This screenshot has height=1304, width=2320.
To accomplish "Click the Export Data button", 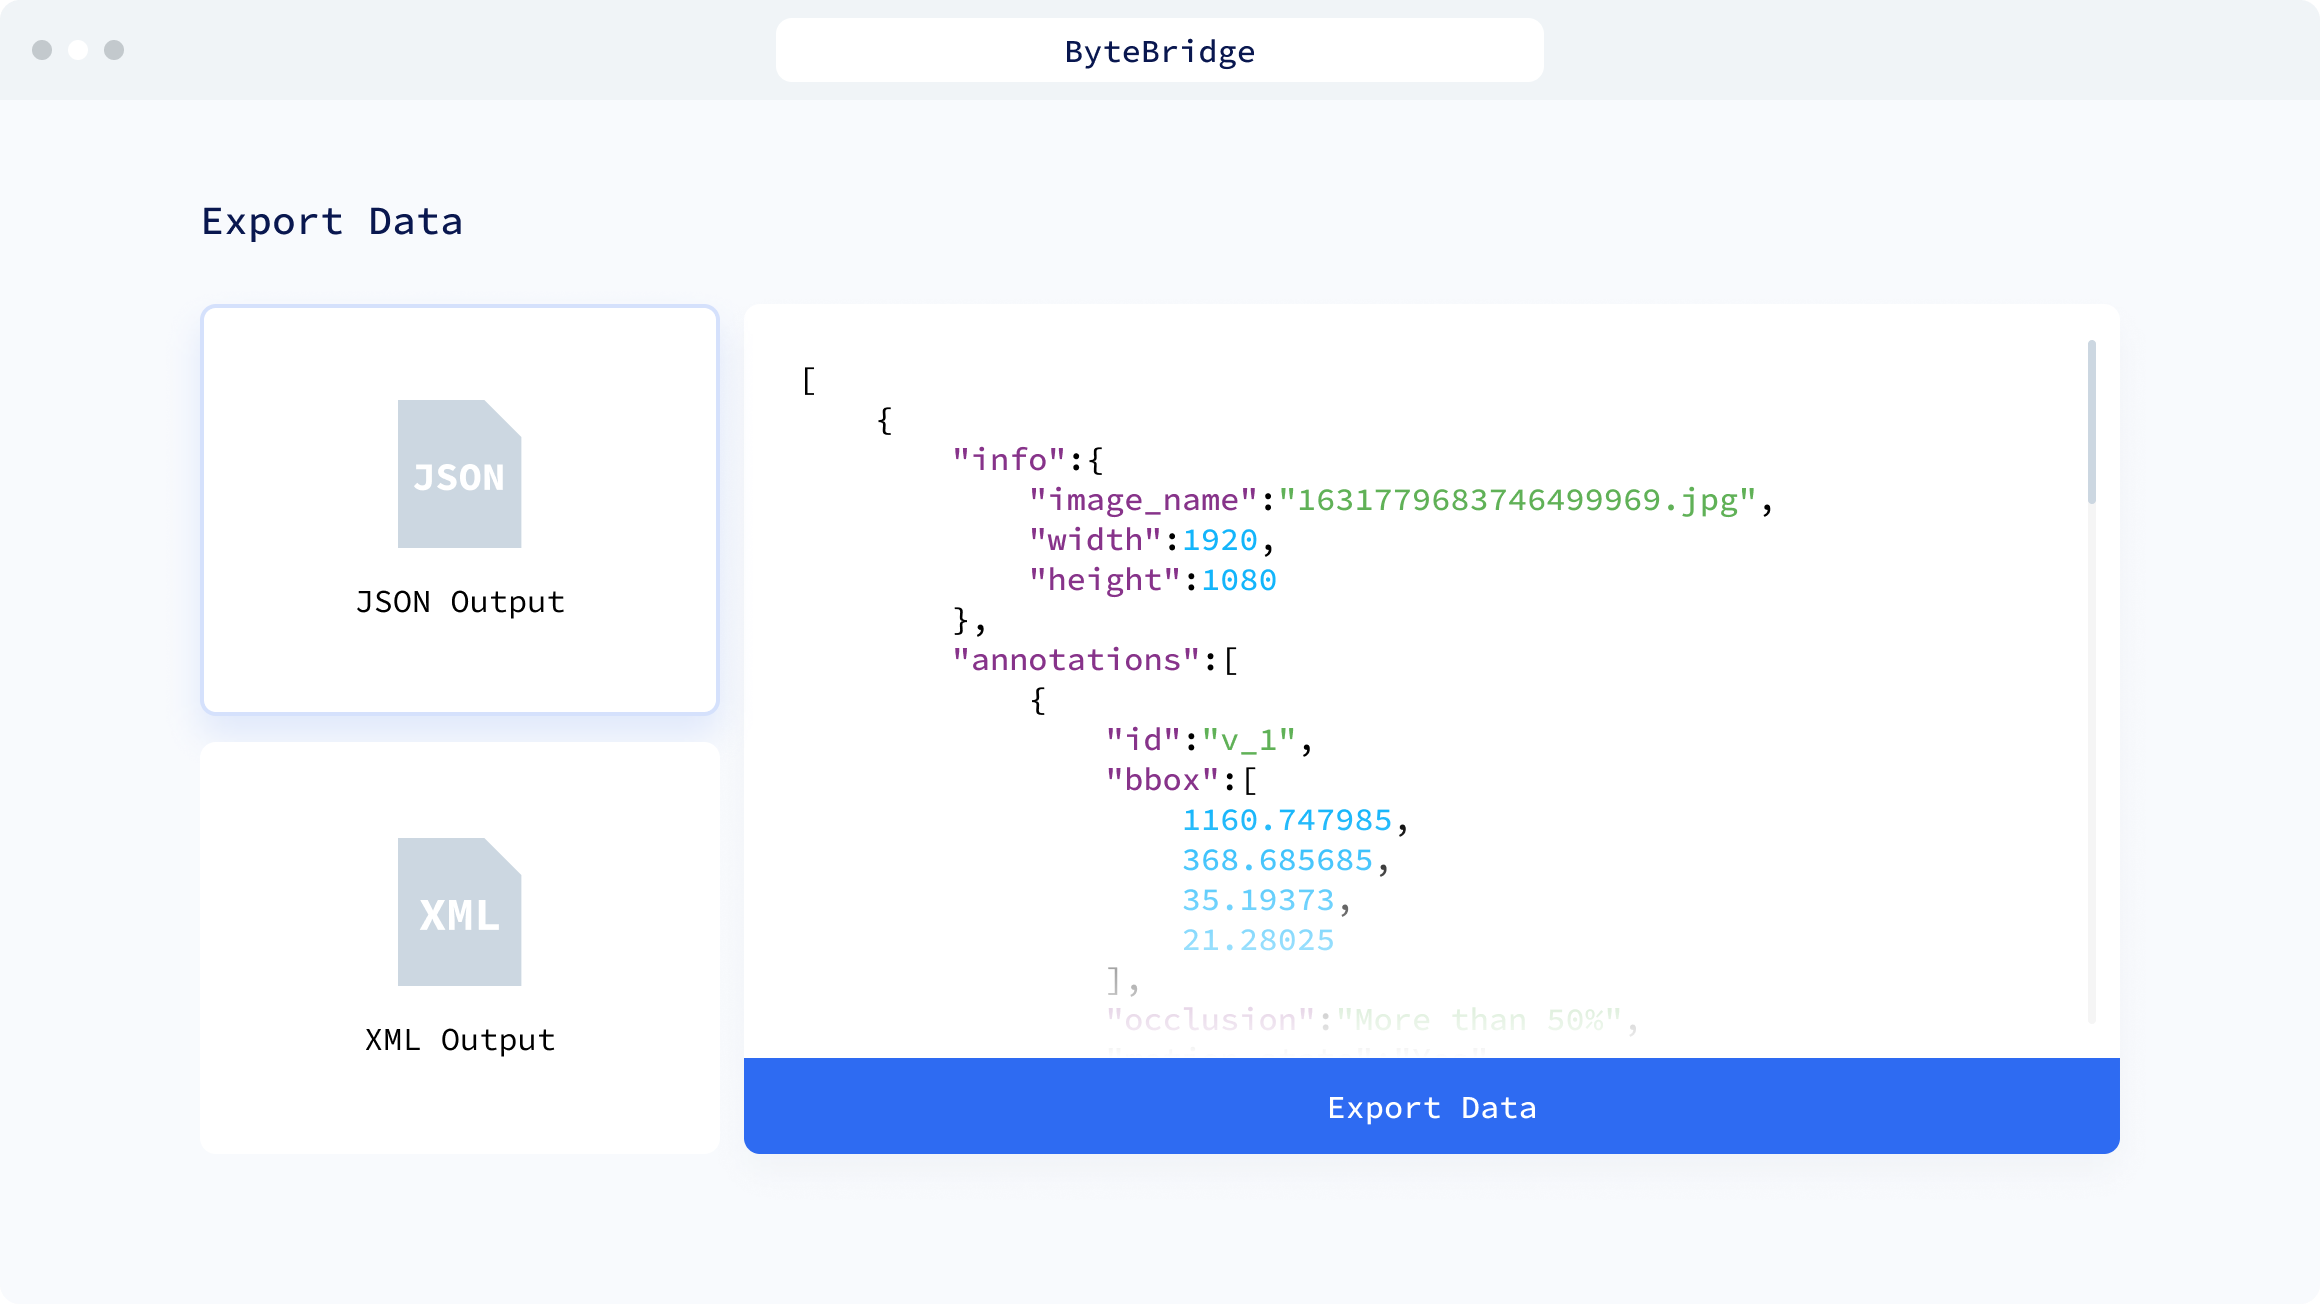I will (1432, 1107).
